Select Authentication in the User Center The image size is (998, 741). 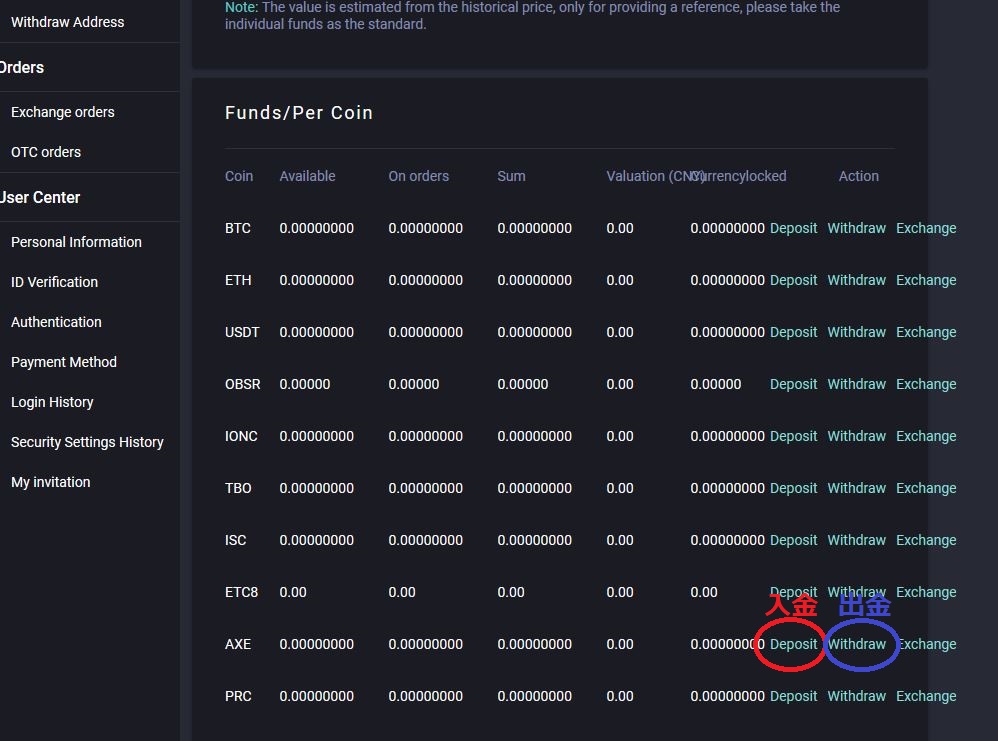click(56, 322)
